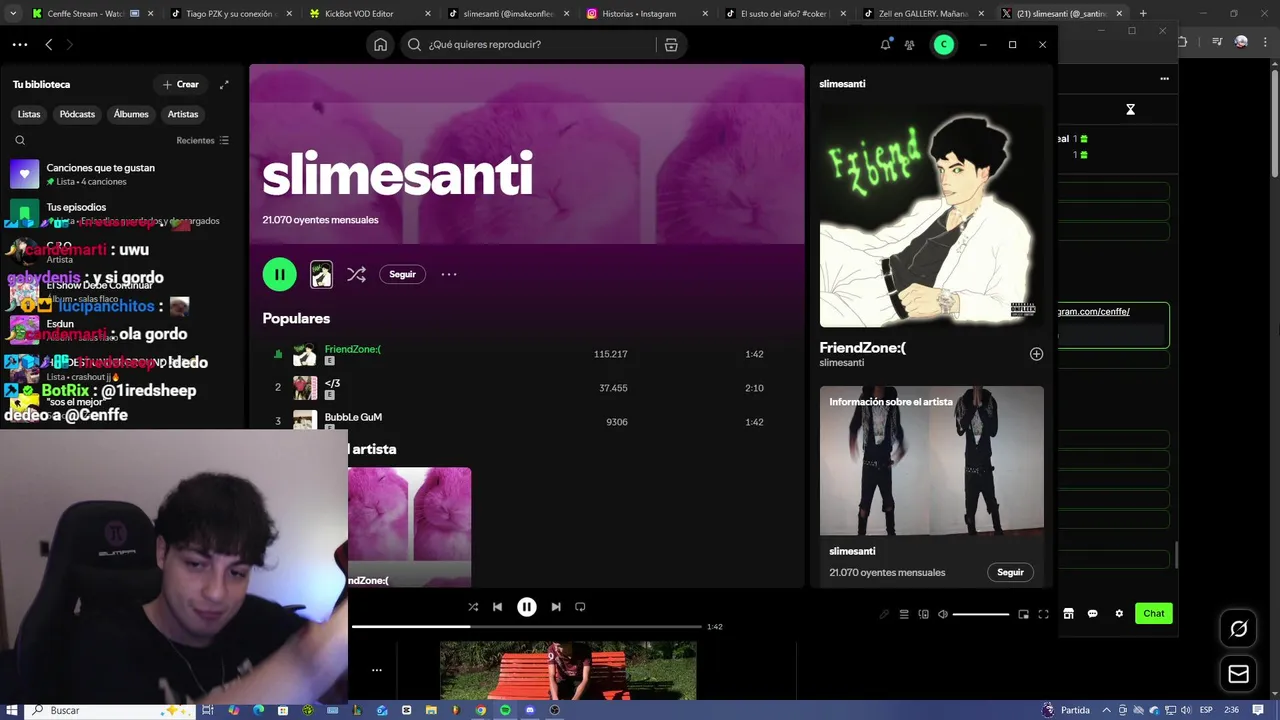The width and height of the screenshot is (1280, 720).
Task: Open FriendZone:( album cover in side panel
Action: coord(931,216)
